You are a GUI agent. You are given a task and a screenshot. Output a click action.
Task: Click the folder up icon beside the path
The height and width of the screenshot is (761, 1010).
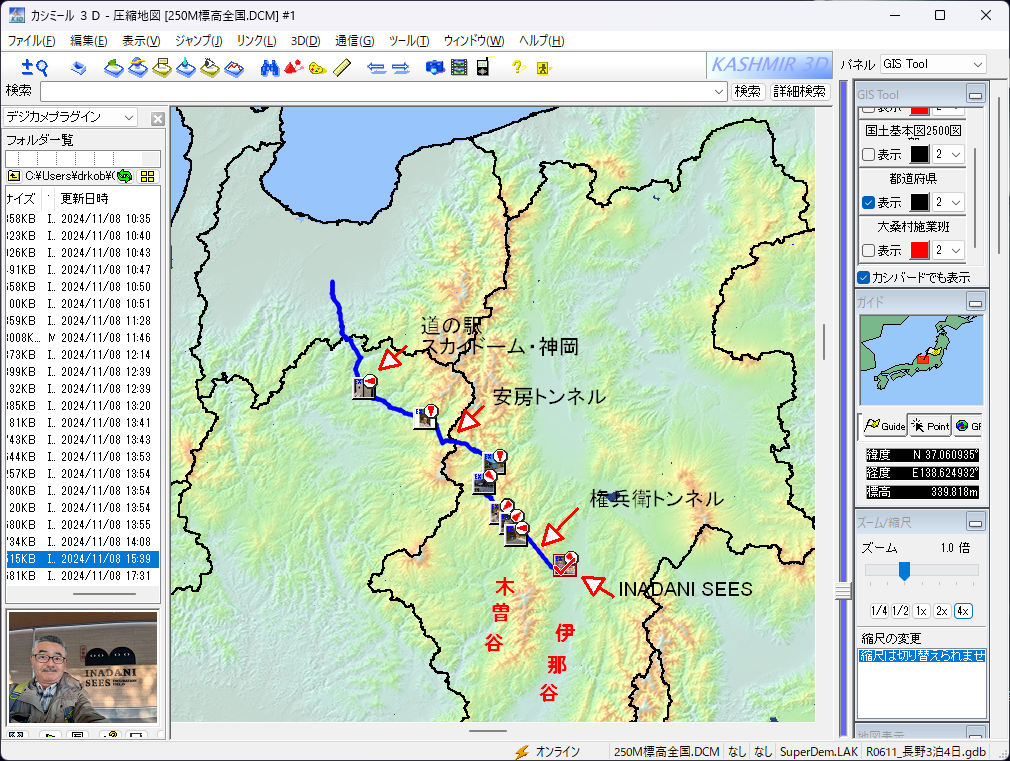14,176
